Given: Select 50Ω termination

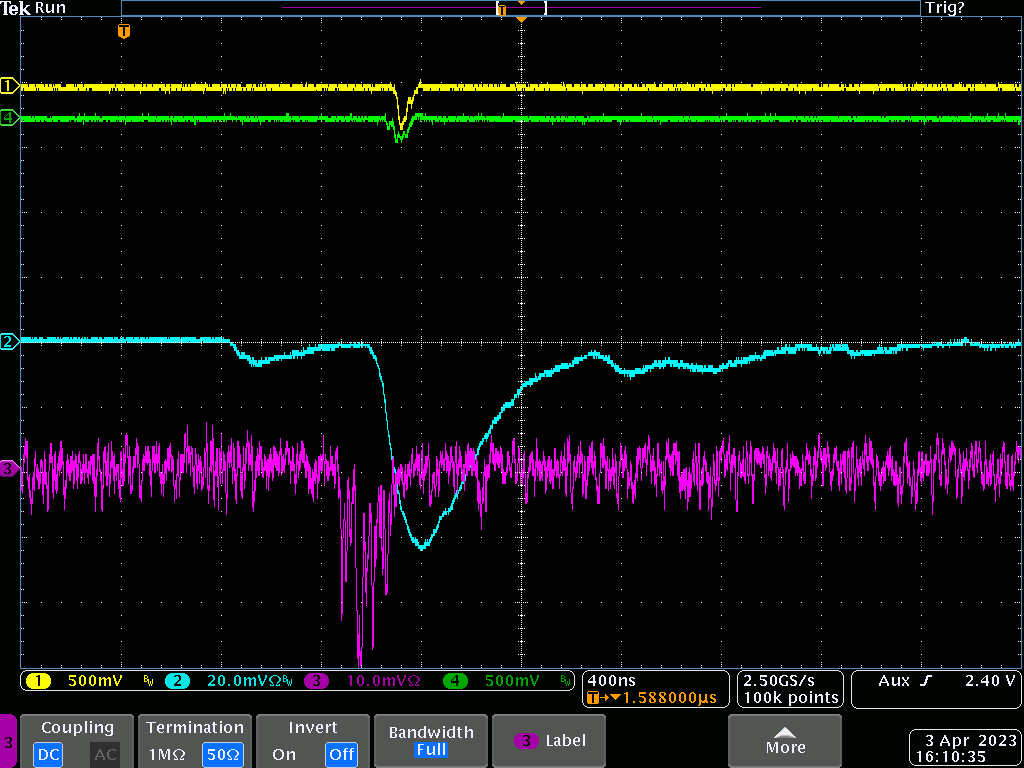Looking at the screenshot, I should click(x=222, y=754).
